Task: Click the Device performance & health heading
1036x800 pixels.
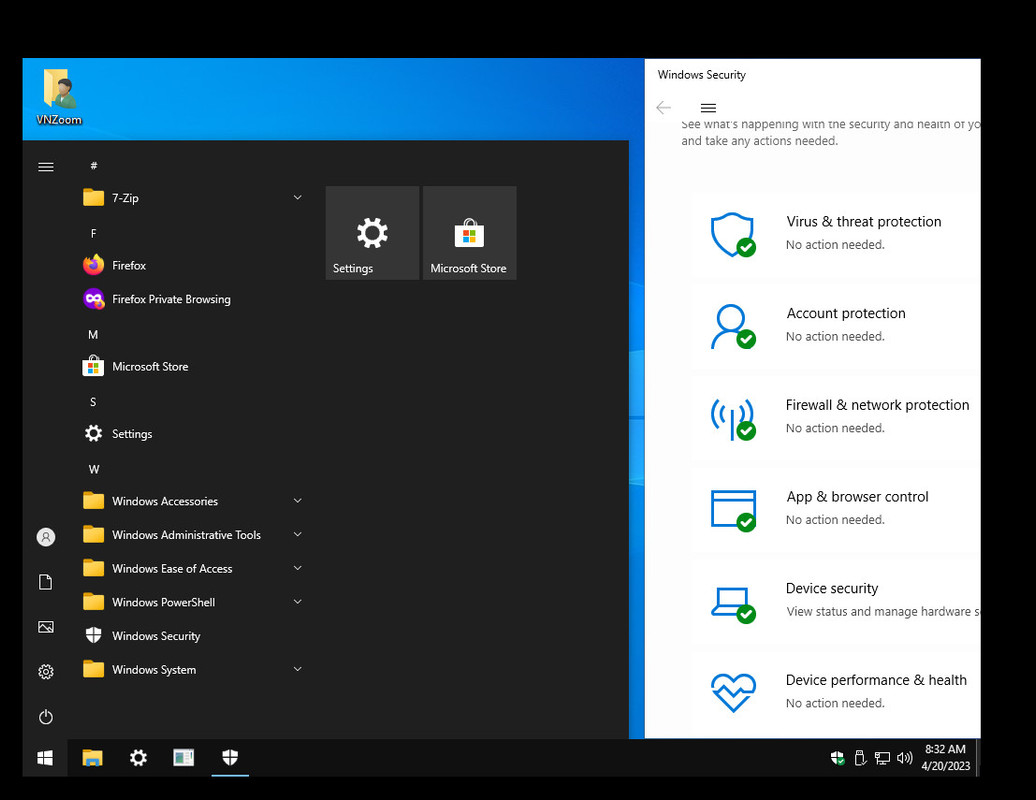Action: pos(876,680)
